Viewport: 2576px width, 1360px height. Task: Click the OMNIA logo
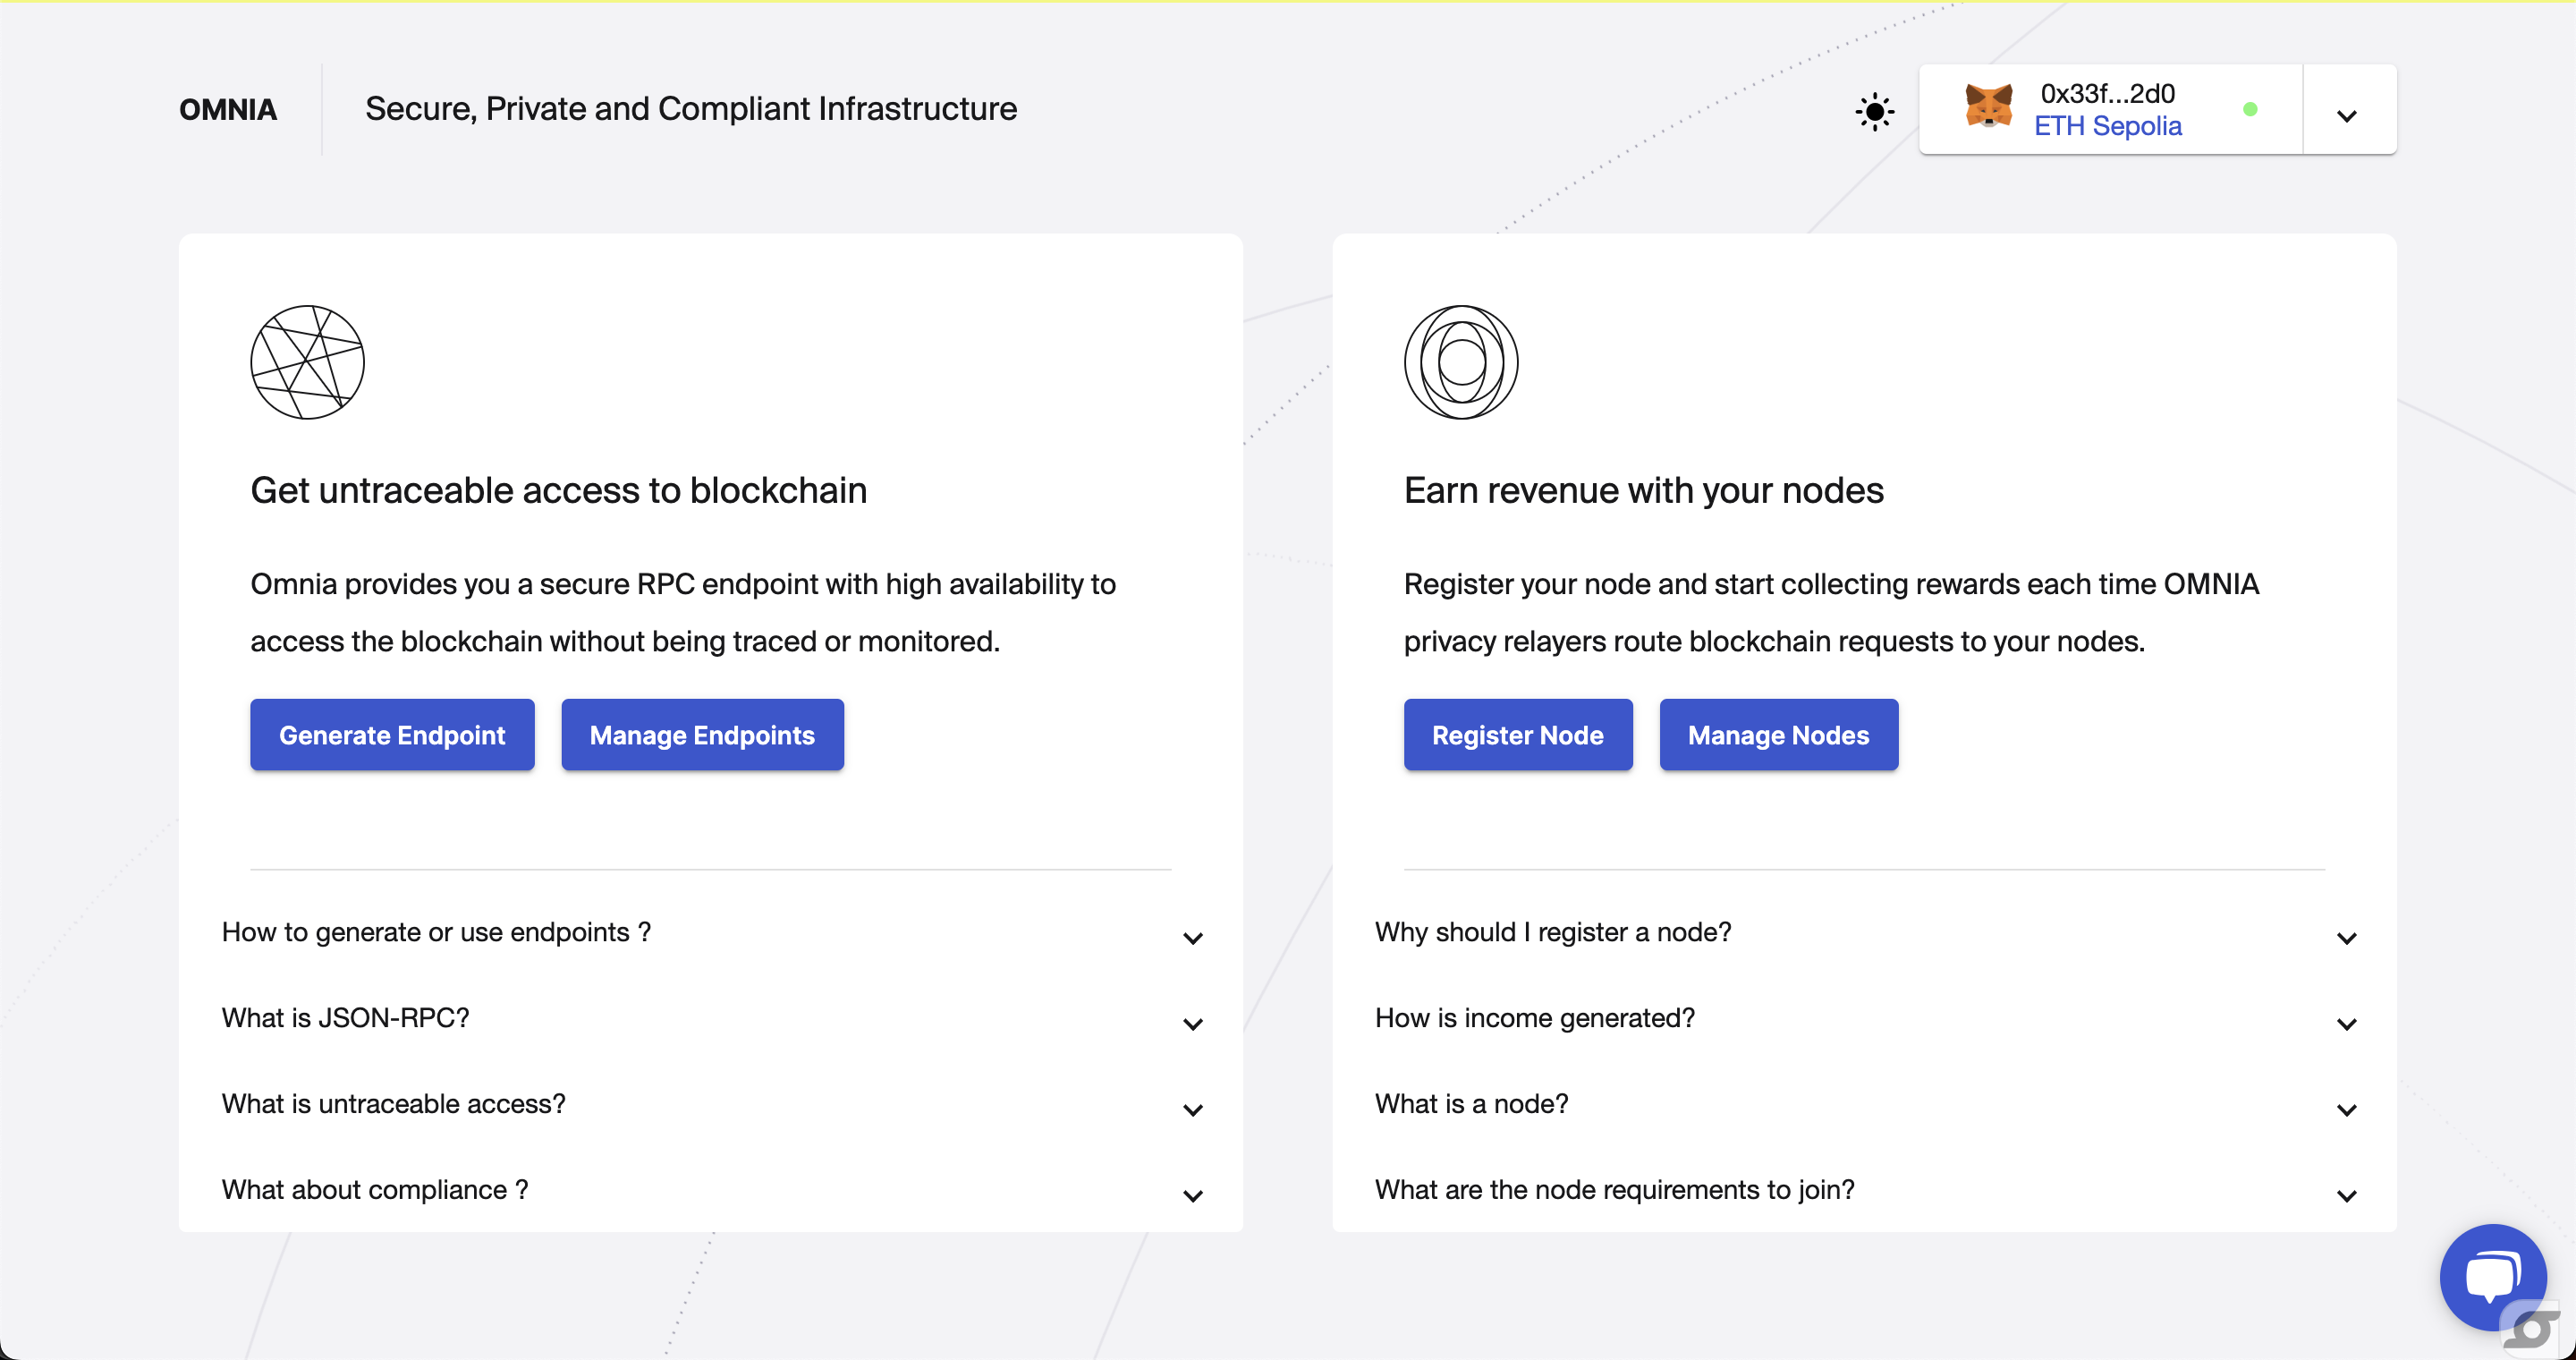click(x=228, y=109)
